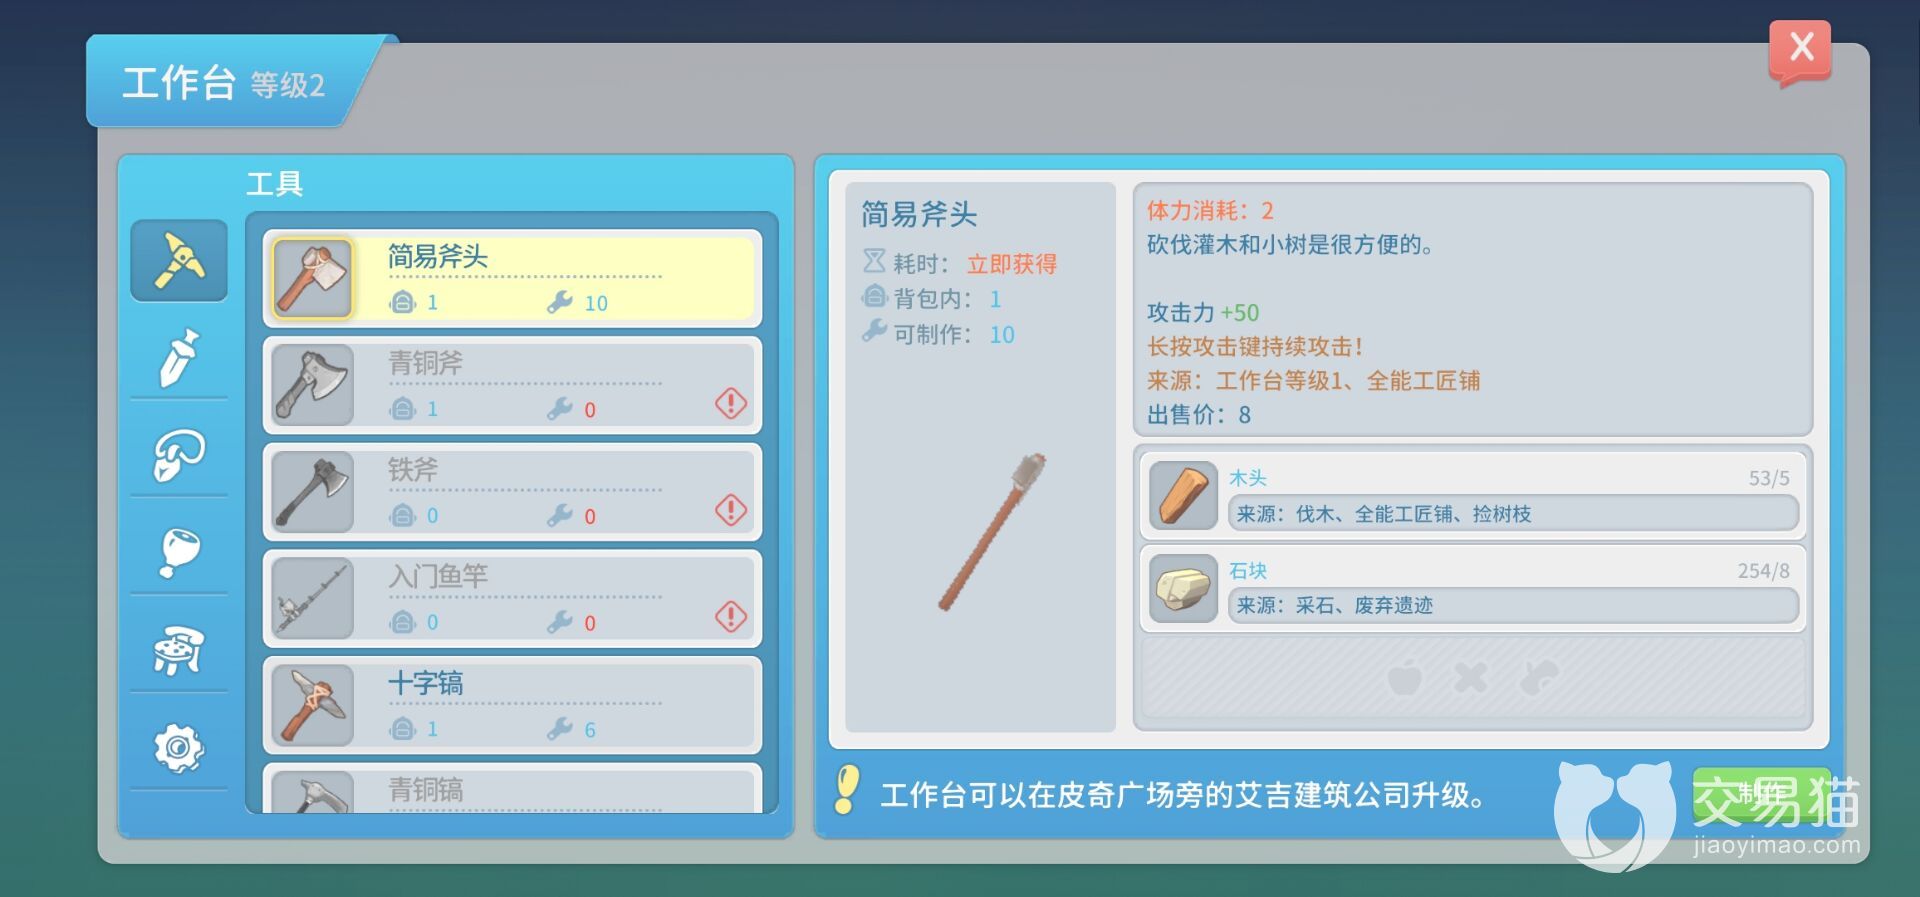Select the 青铜斧 recipe

pyautogui.click(x=512, y=385)
